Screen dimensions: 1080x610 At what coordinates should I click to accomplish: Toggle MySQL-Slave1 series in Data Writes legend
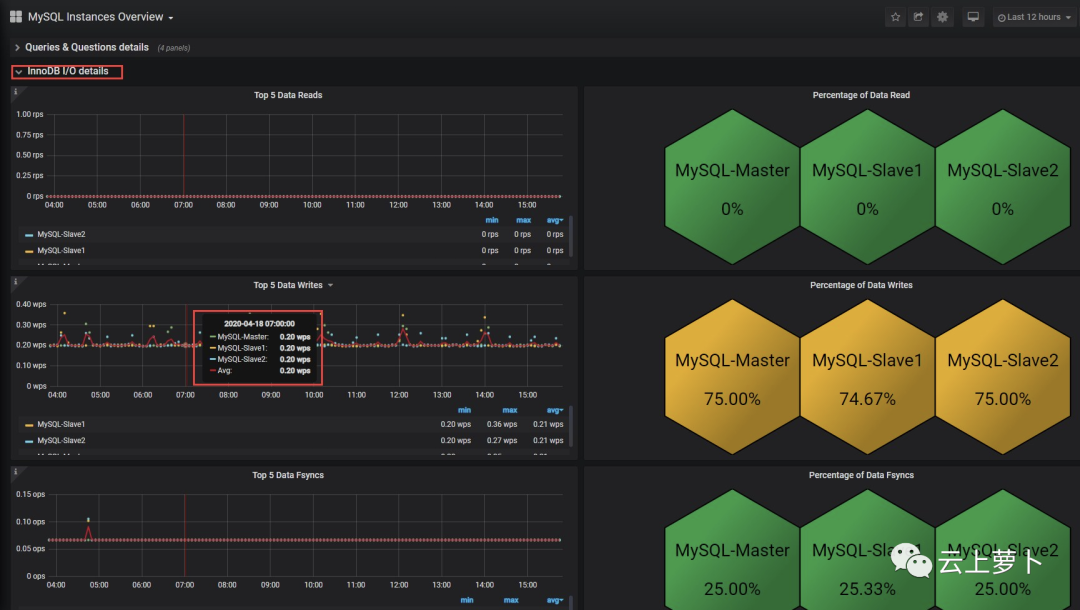coord(61,424)
